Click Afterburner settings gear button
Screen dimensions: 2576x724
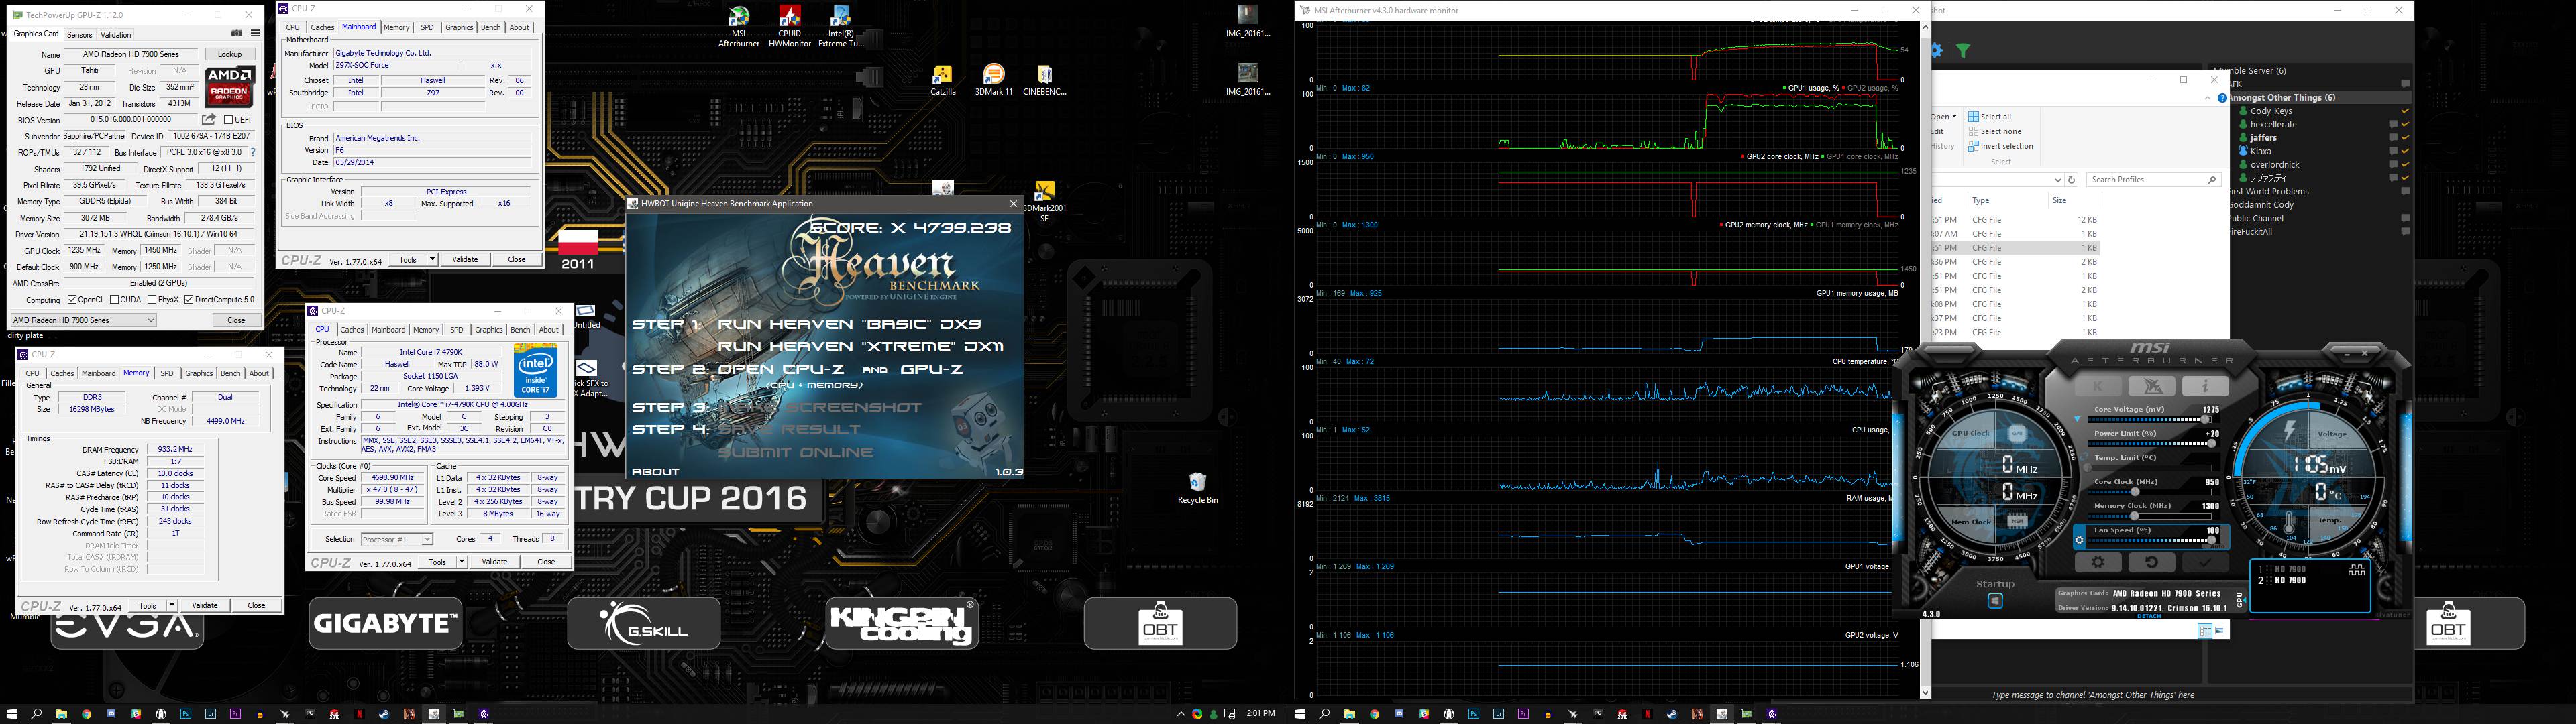tap(2099, 562)
